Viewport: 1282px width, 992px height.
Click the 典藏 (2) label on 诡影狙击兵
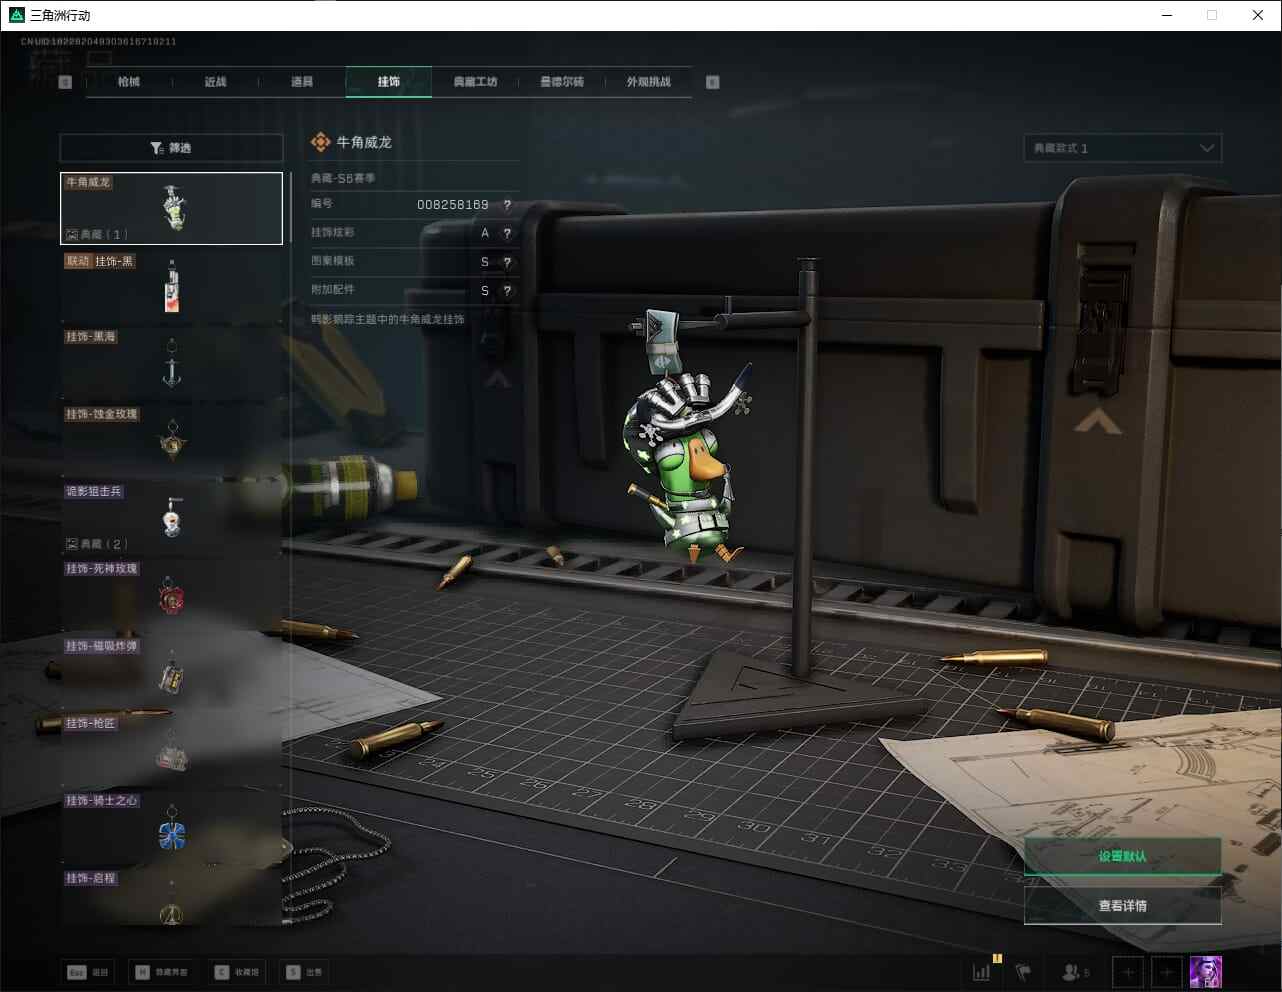(98, 544)
